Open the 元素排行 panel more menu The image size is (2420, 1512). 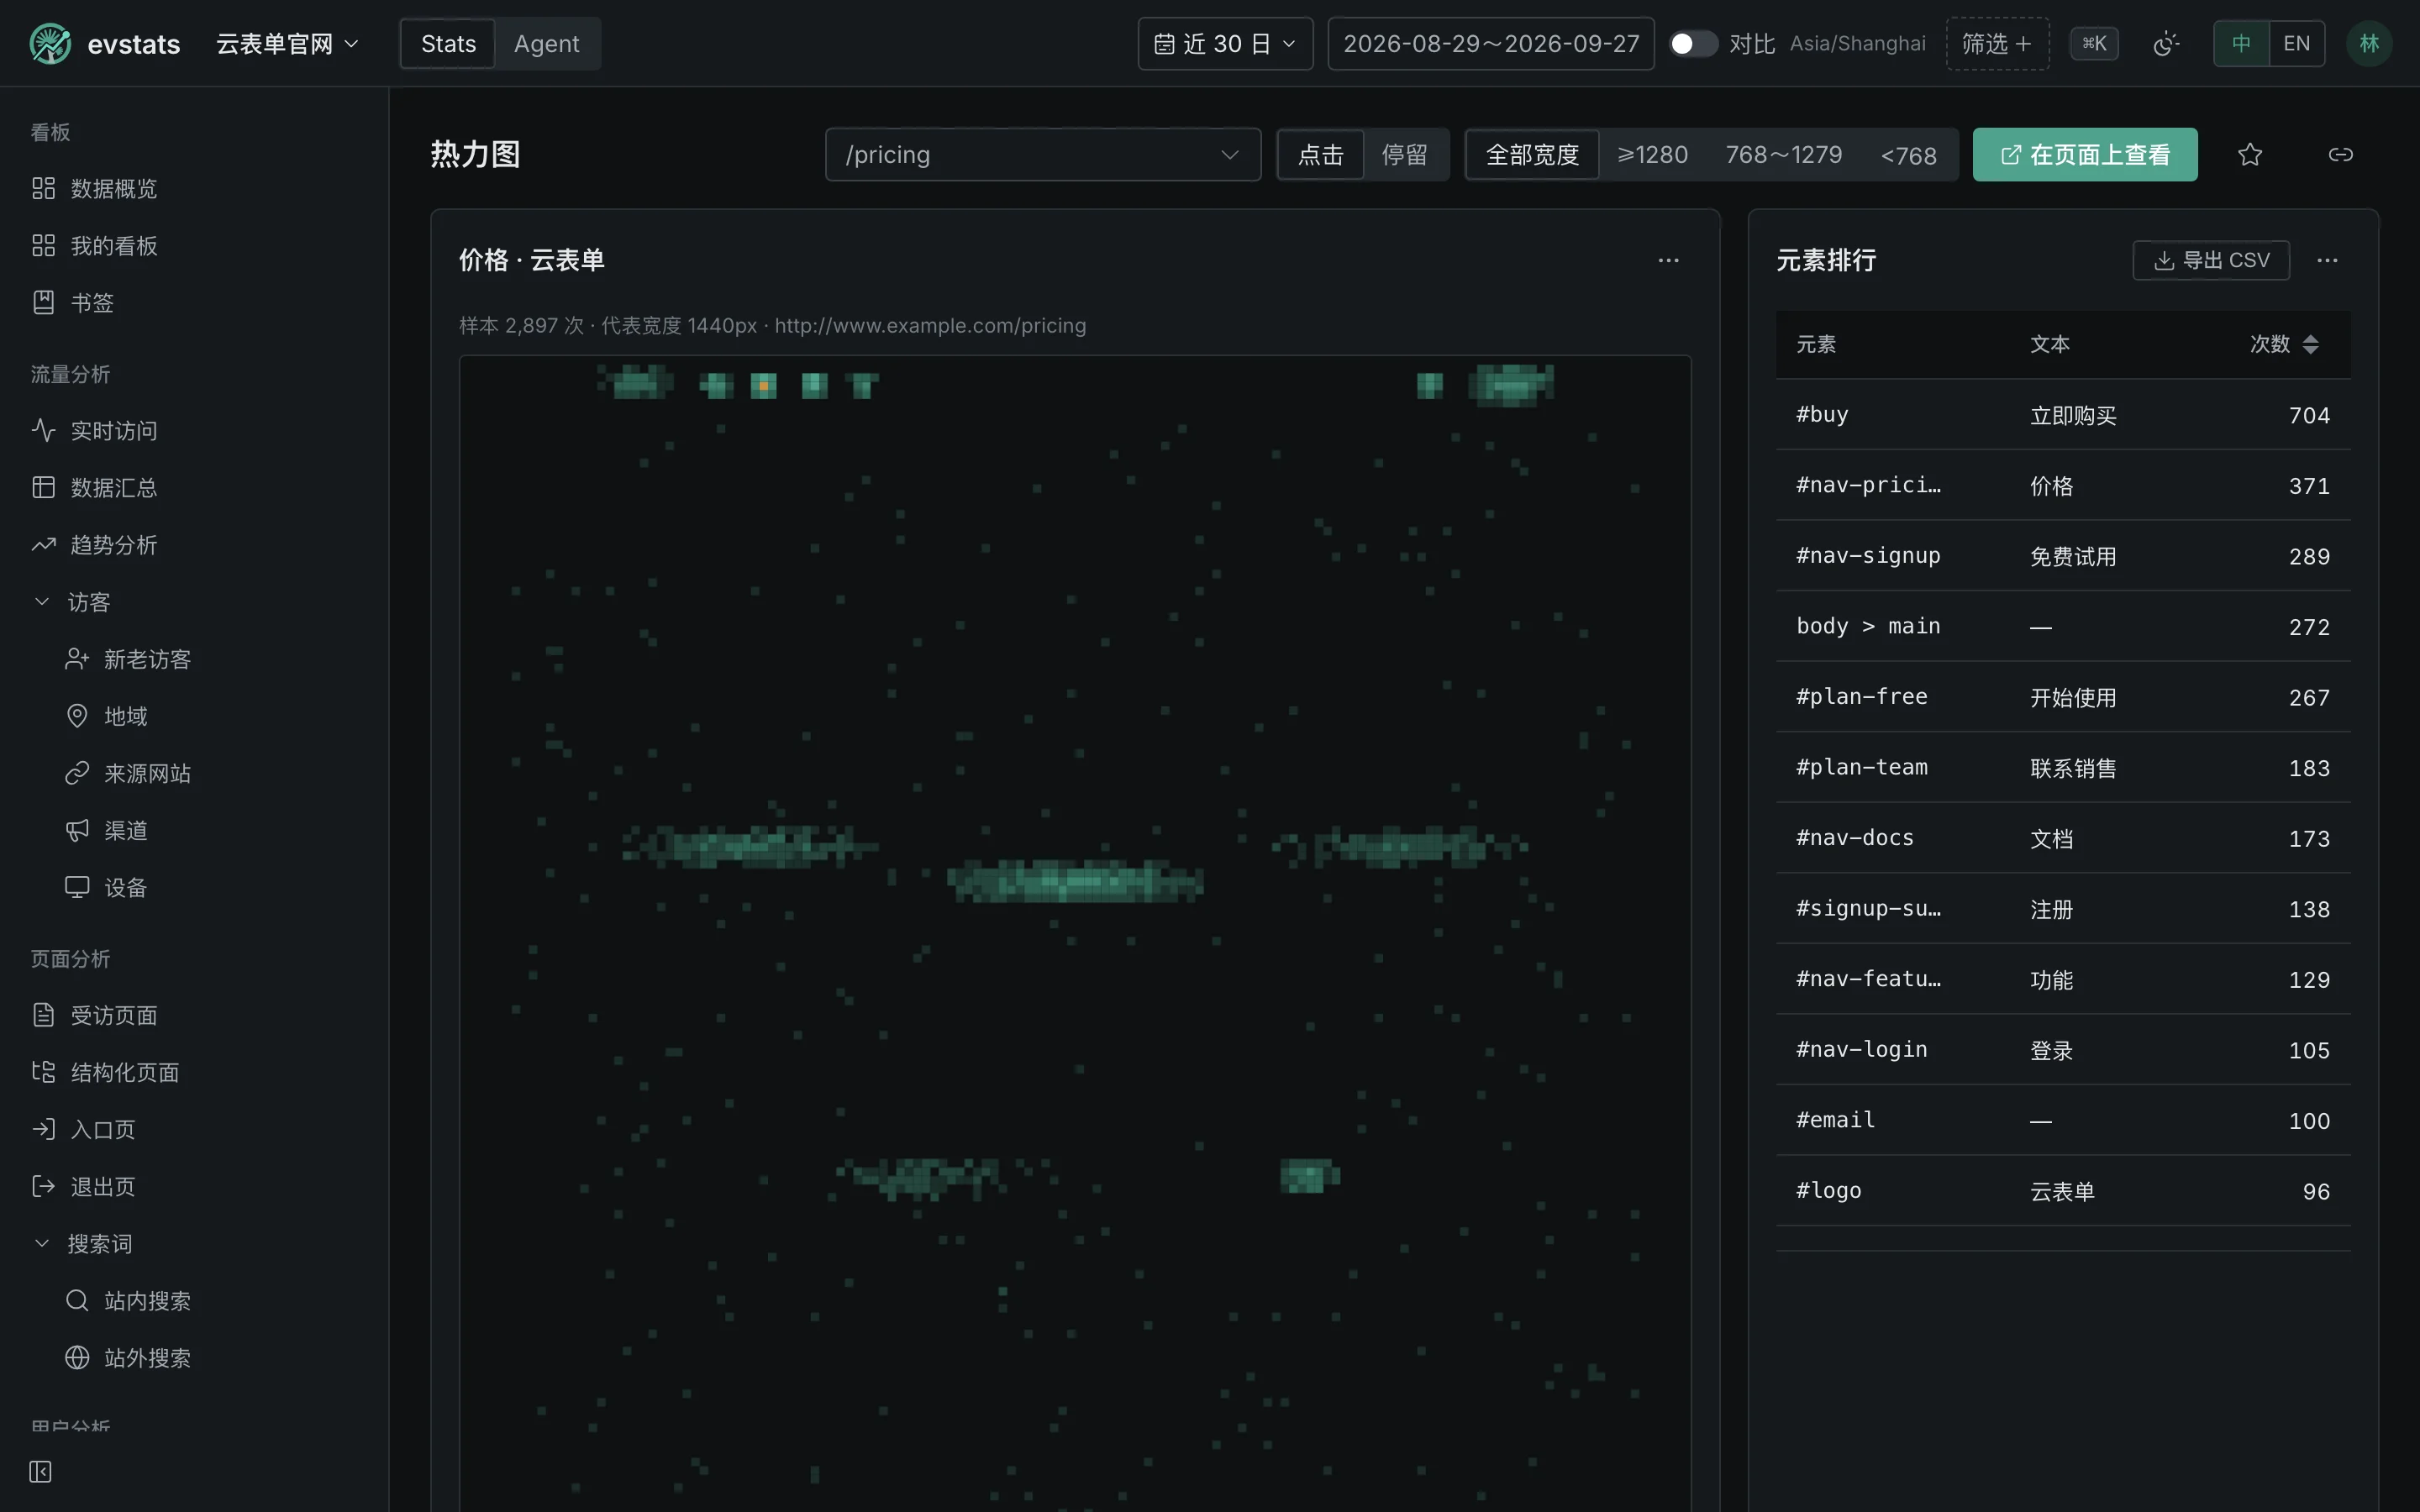coord(2327,260)
